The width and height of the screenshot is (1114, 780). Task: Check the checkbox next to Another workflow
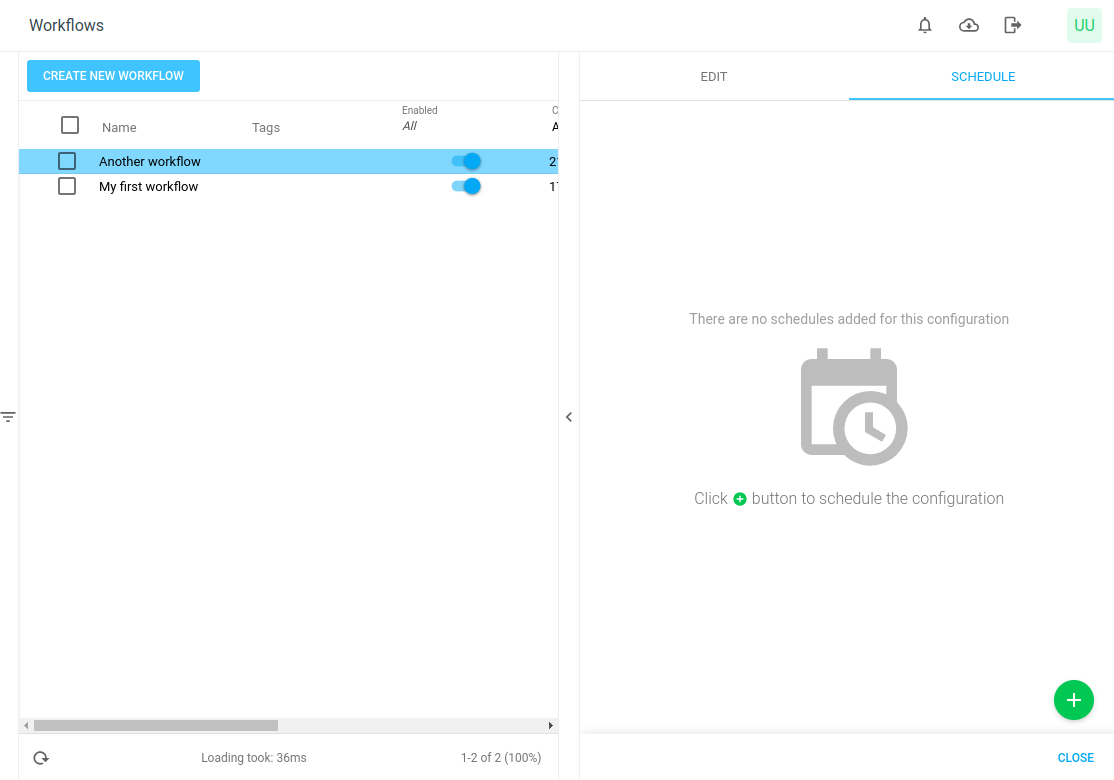(67, 160)
